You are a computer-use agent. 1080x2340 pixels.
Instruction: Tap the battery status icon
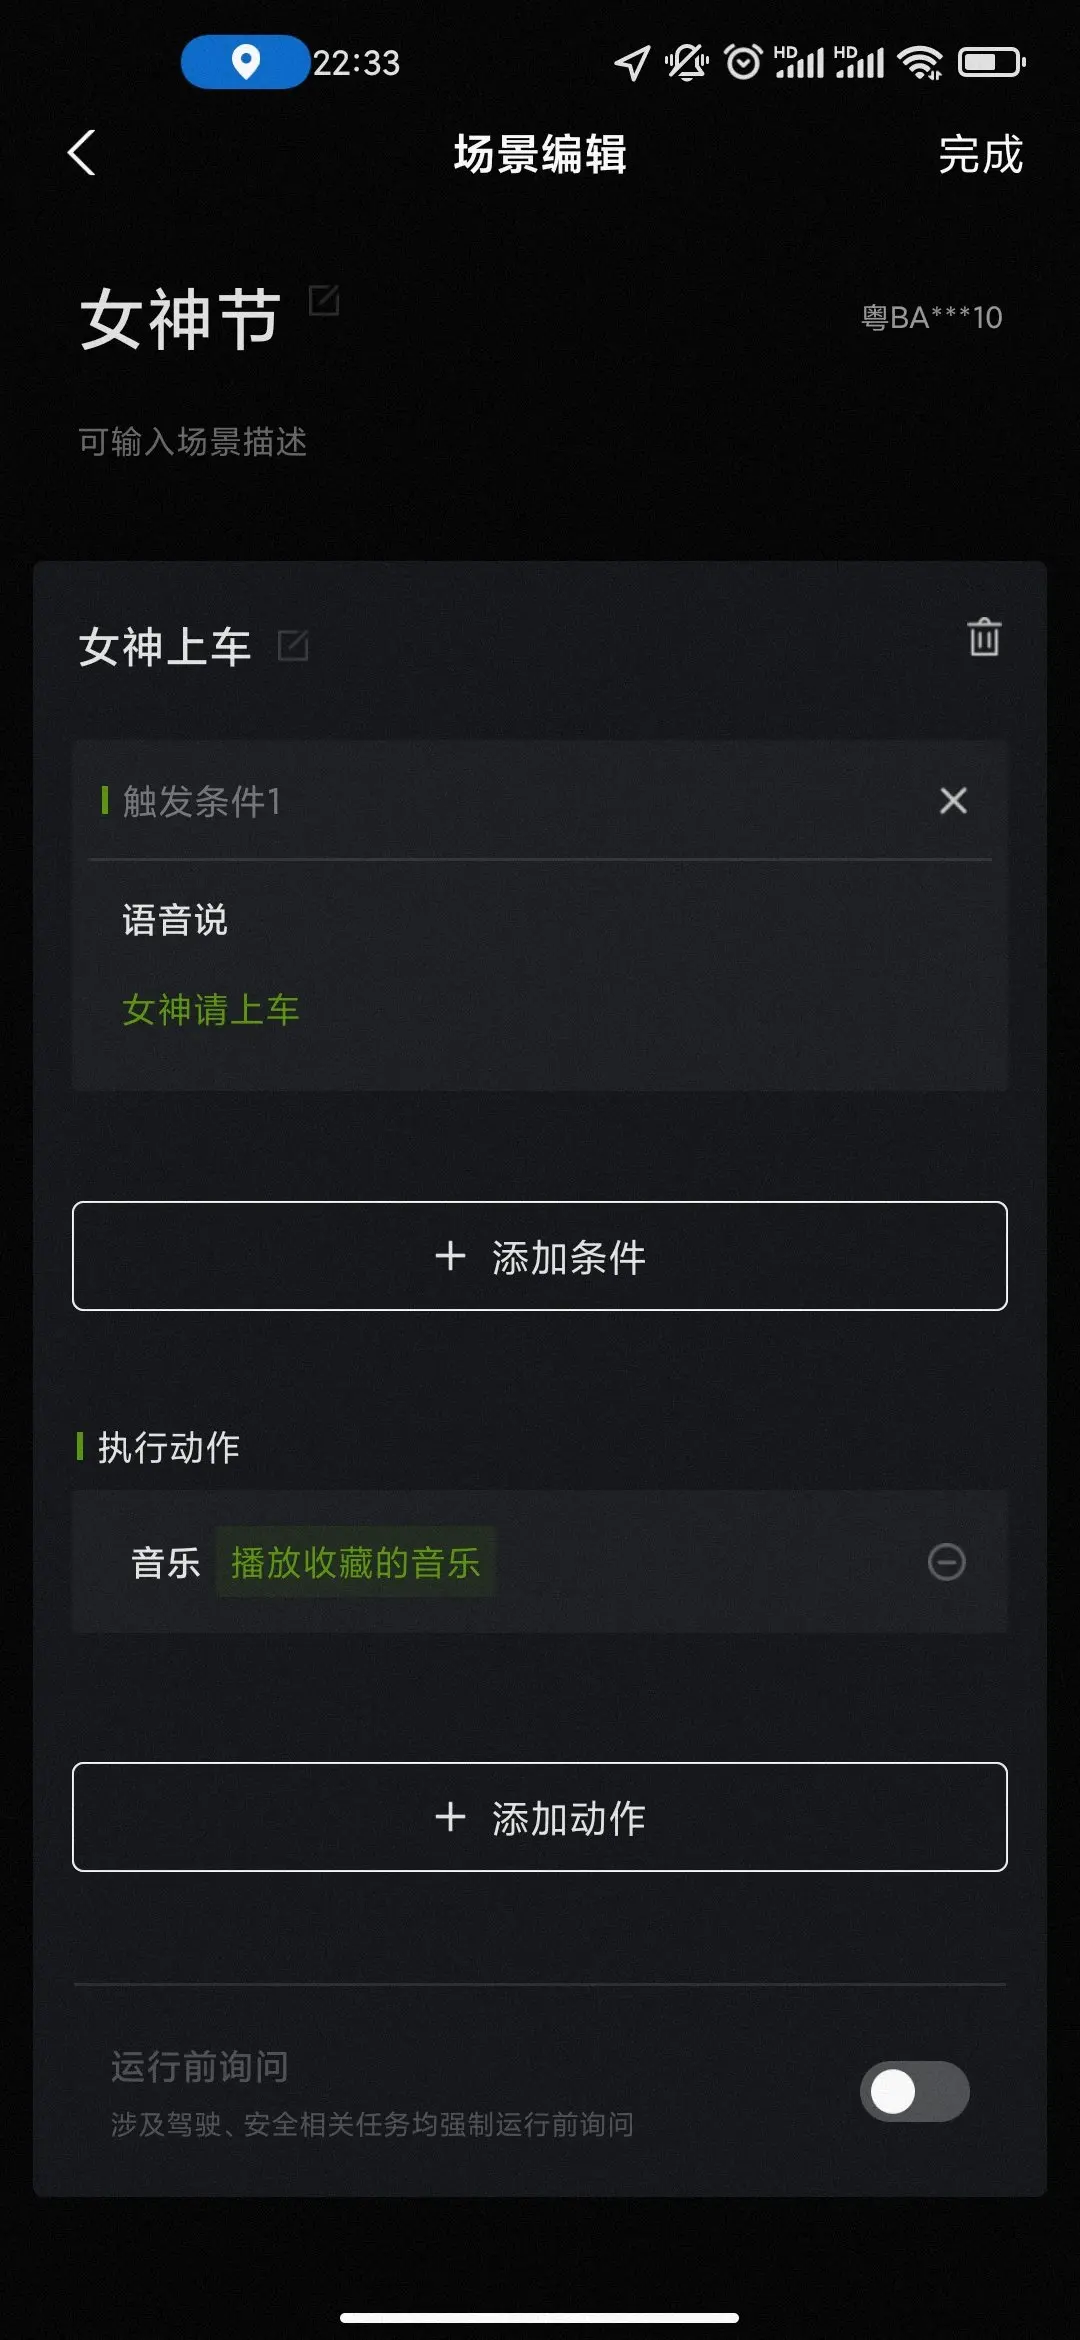click(x=991, y=62)
